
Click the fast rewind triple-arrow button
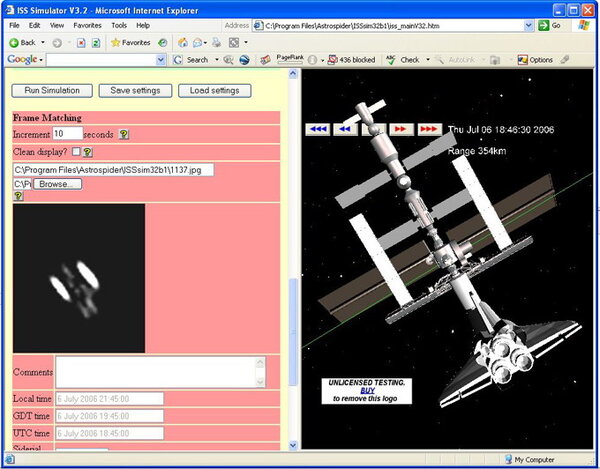click(x=318, y=129)
